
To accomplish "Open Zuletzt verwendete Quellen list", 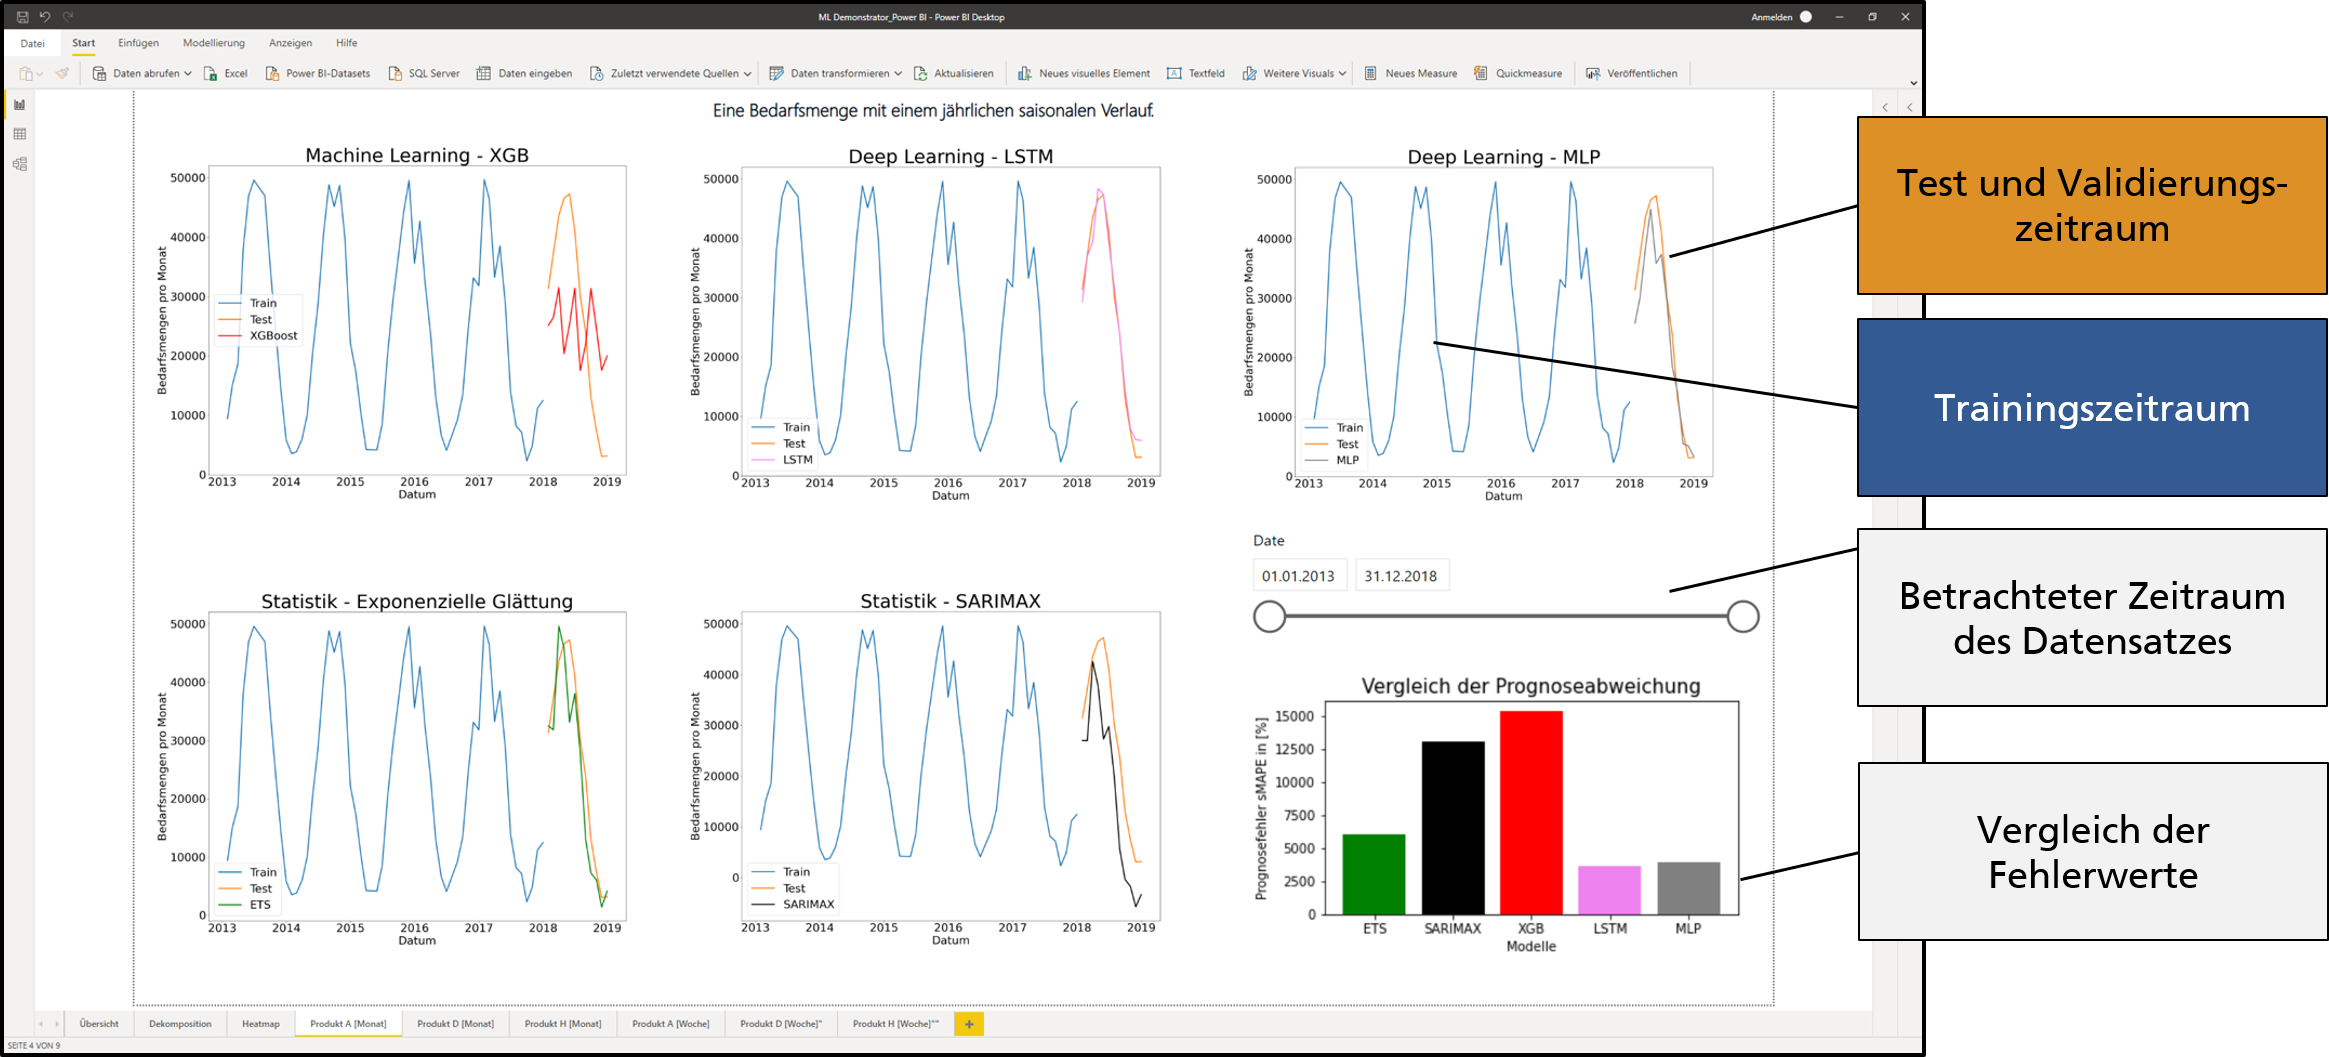I will pos(670,73).
